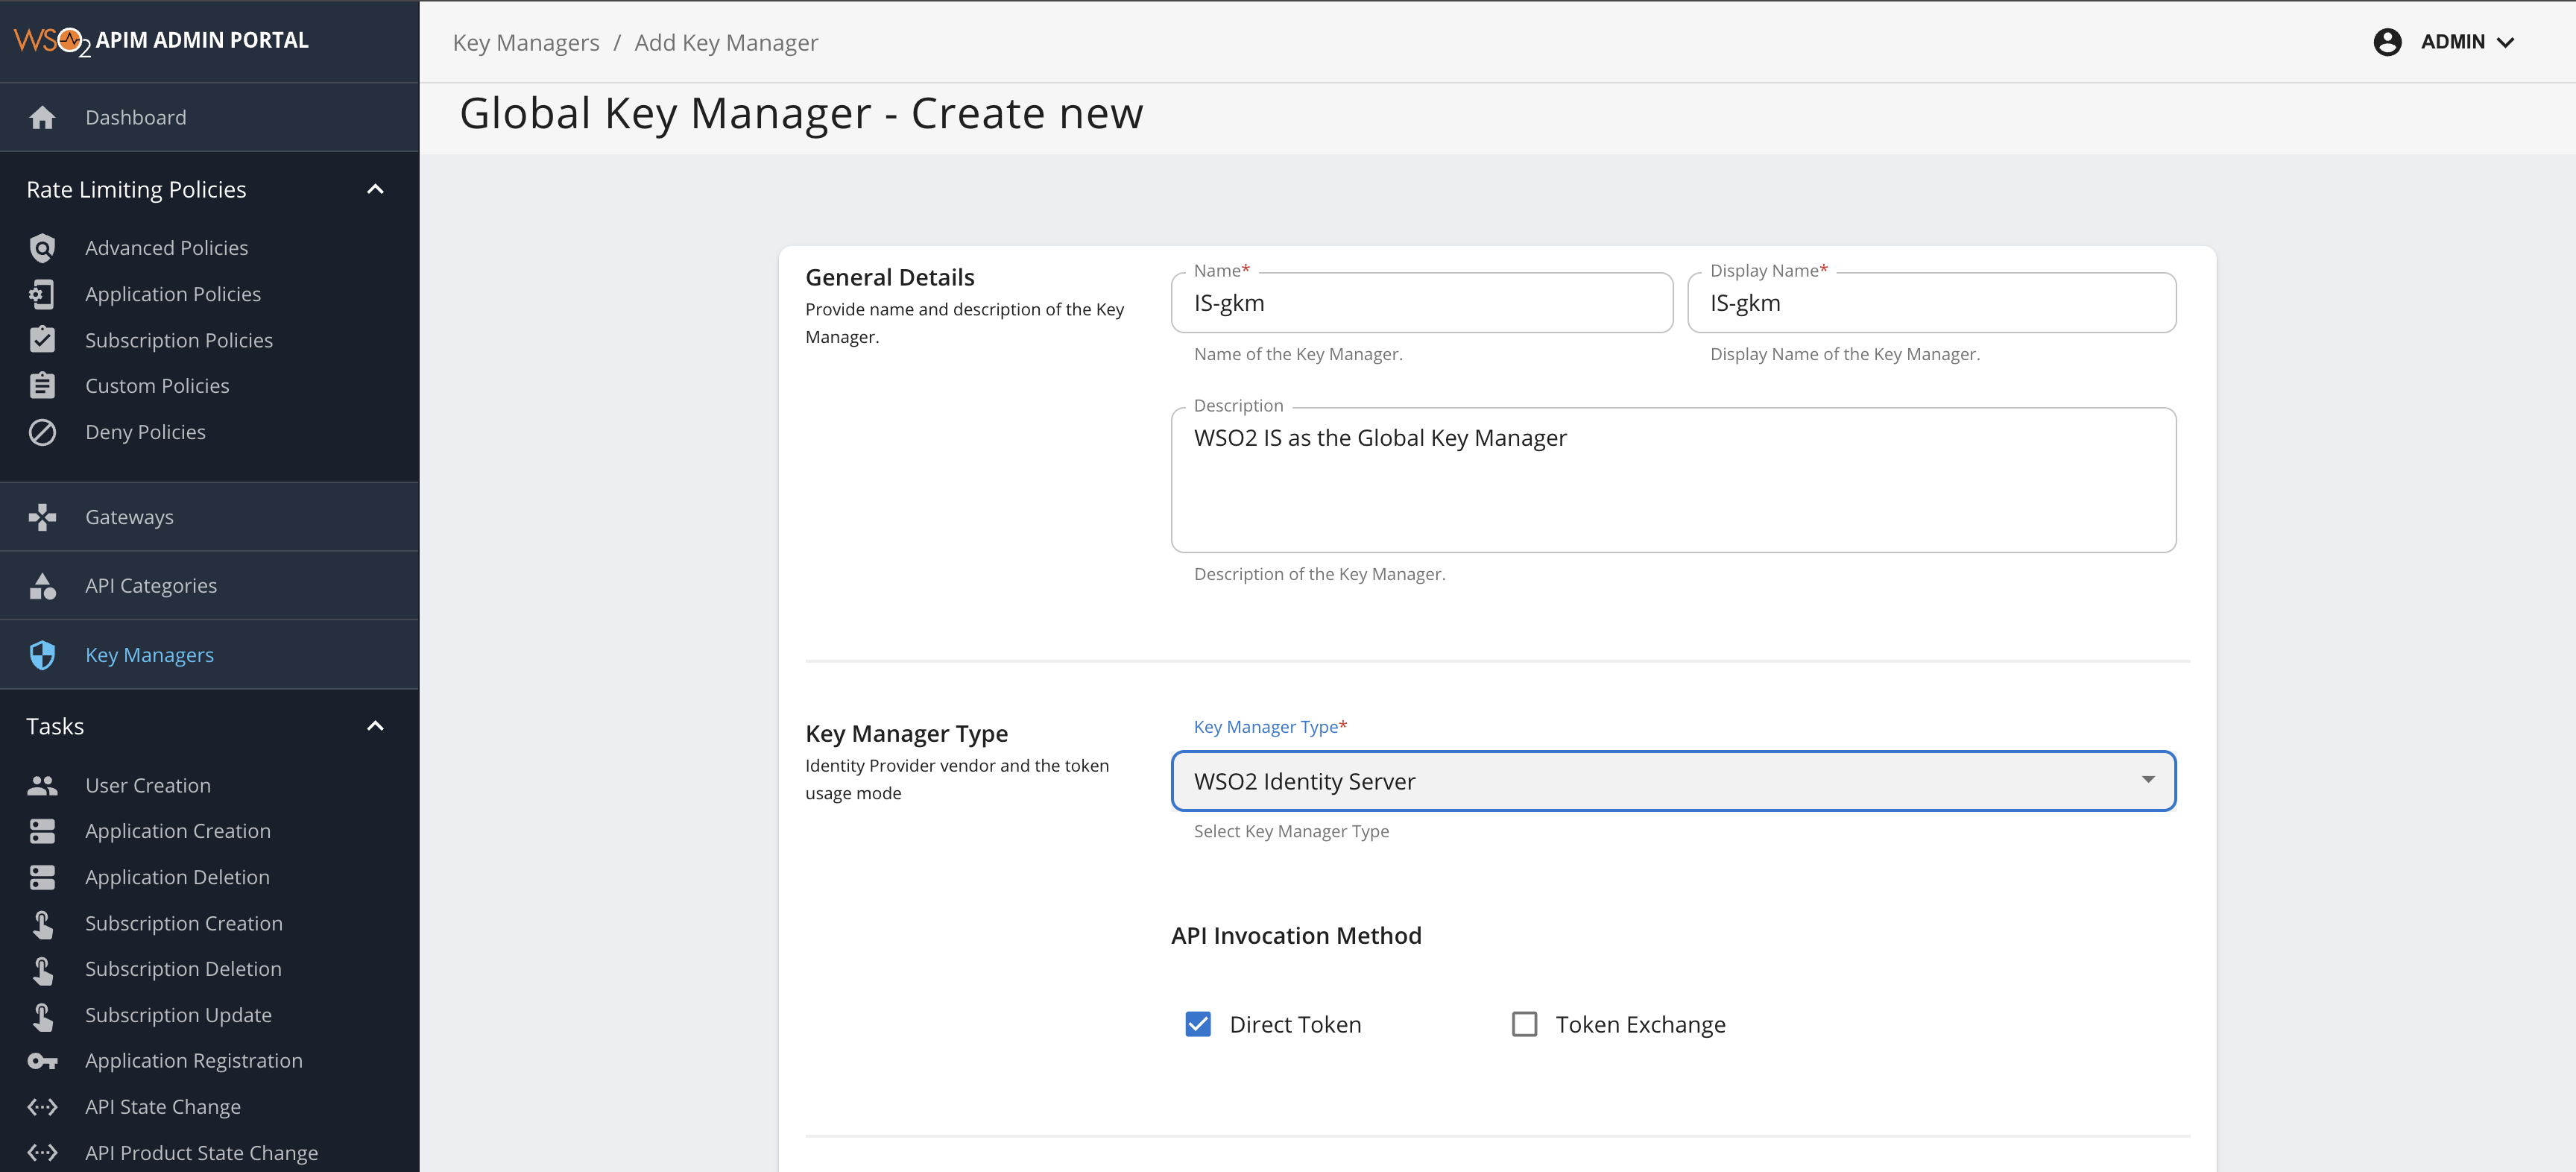Click the Advanced Policies shield icon
The image size is (2576, 1172).
[42, 248]
